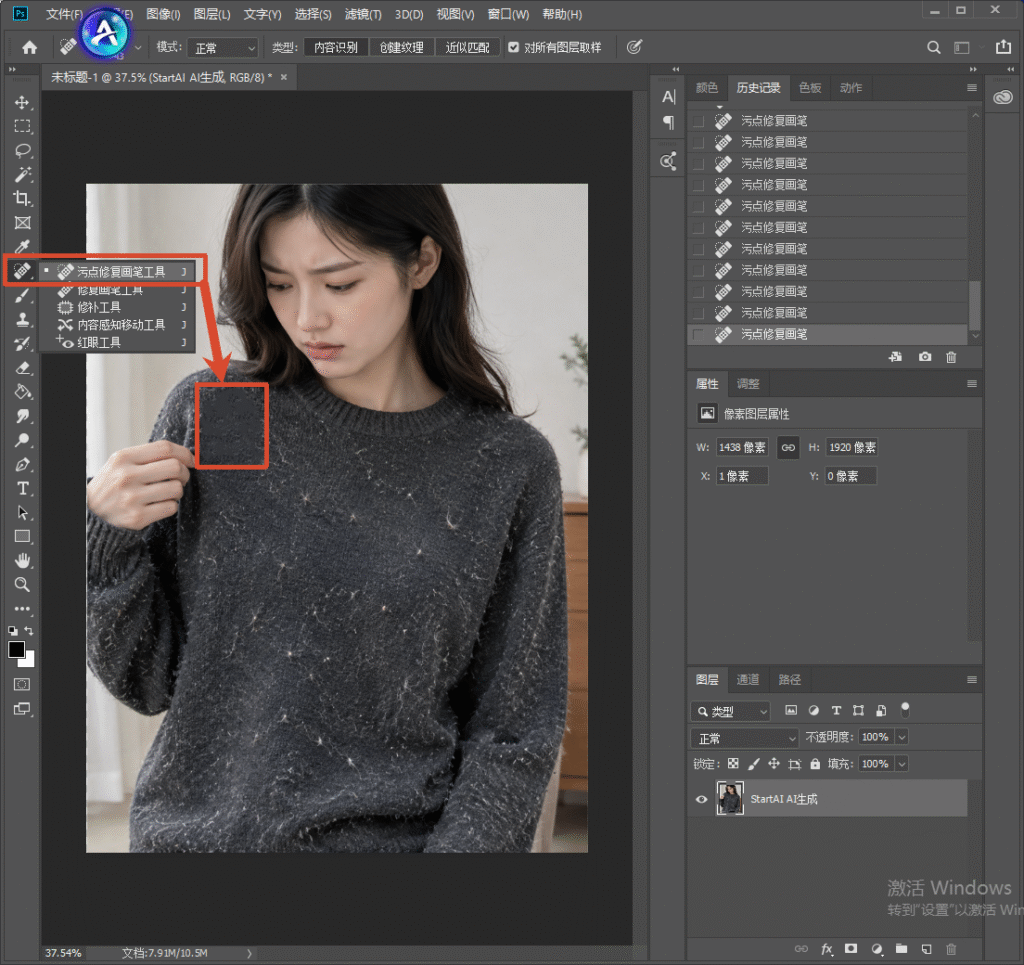Select the Rectangular Marquee tool
The height and width of the screenshot is (965, 1024).
(23, 127)
